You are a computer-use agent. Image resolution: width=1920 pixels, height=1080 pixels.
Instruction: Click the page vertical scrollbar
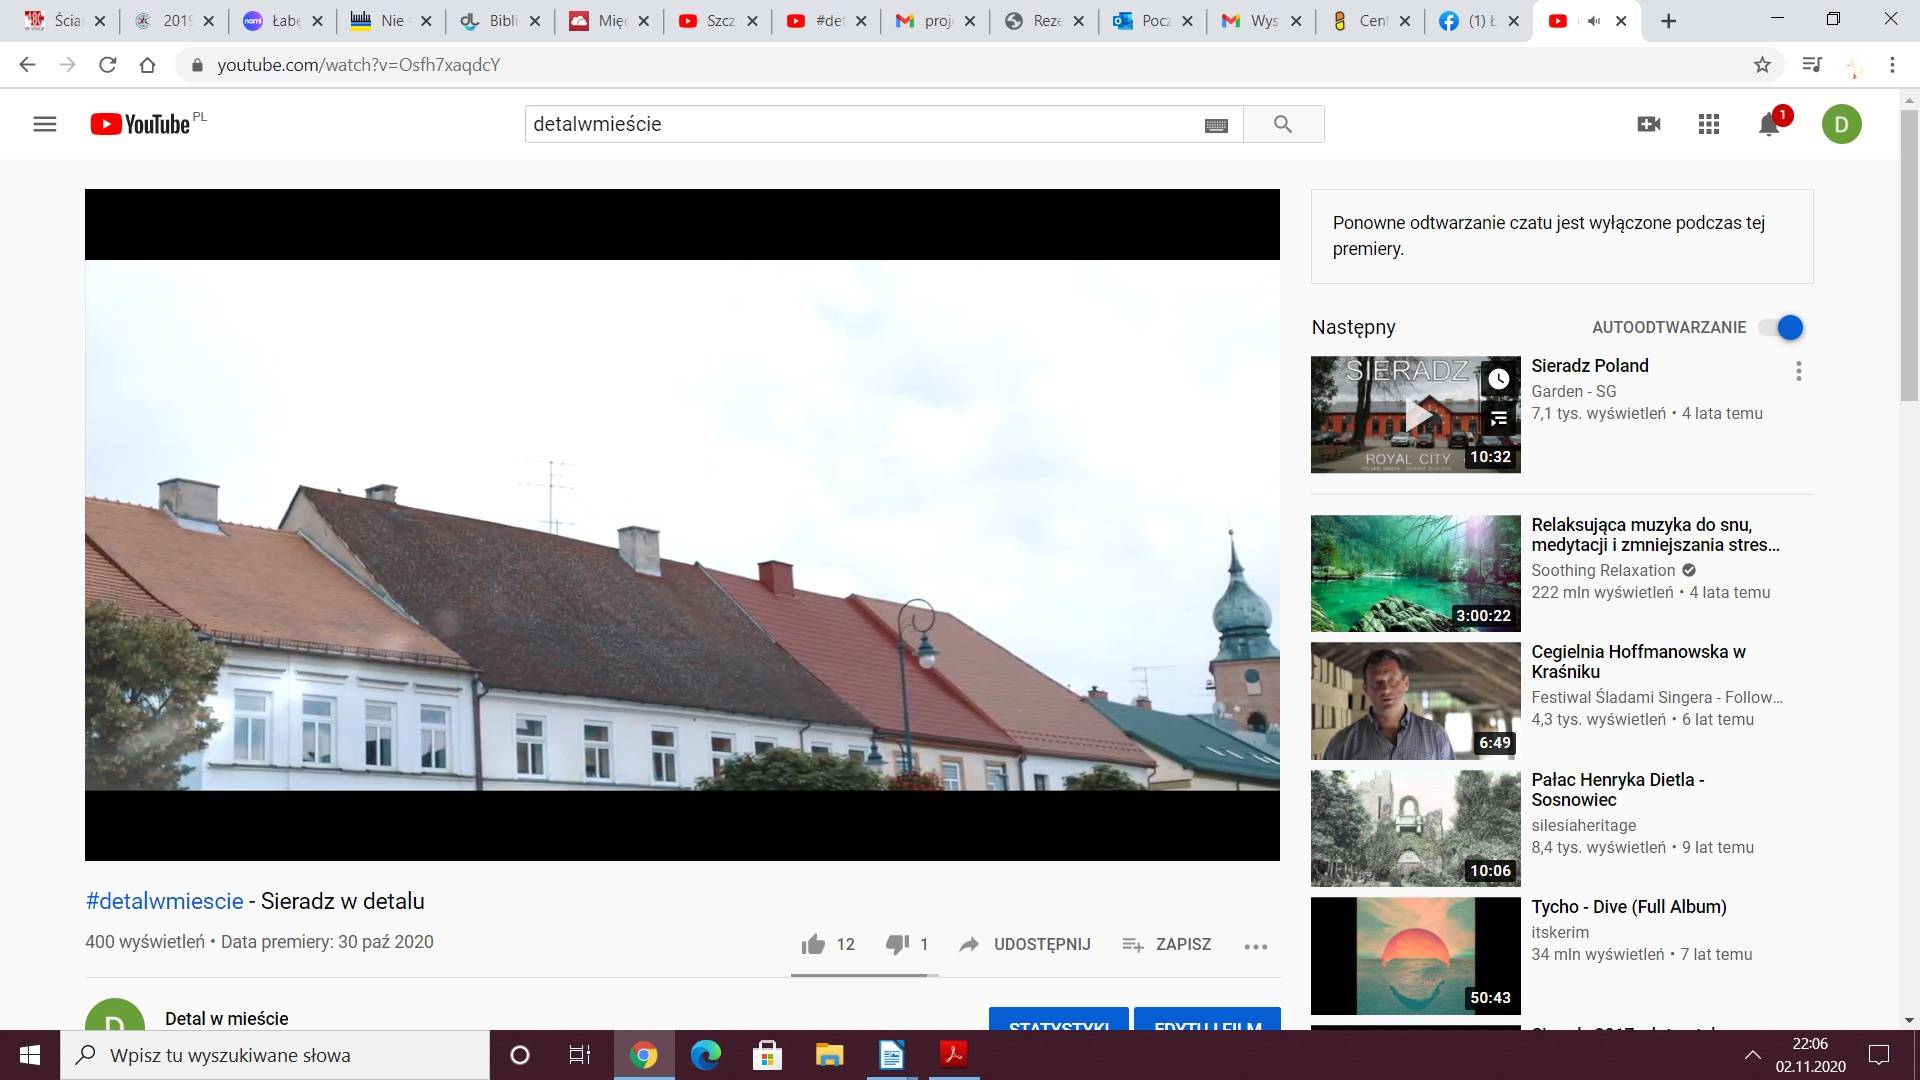[1909, 250]
